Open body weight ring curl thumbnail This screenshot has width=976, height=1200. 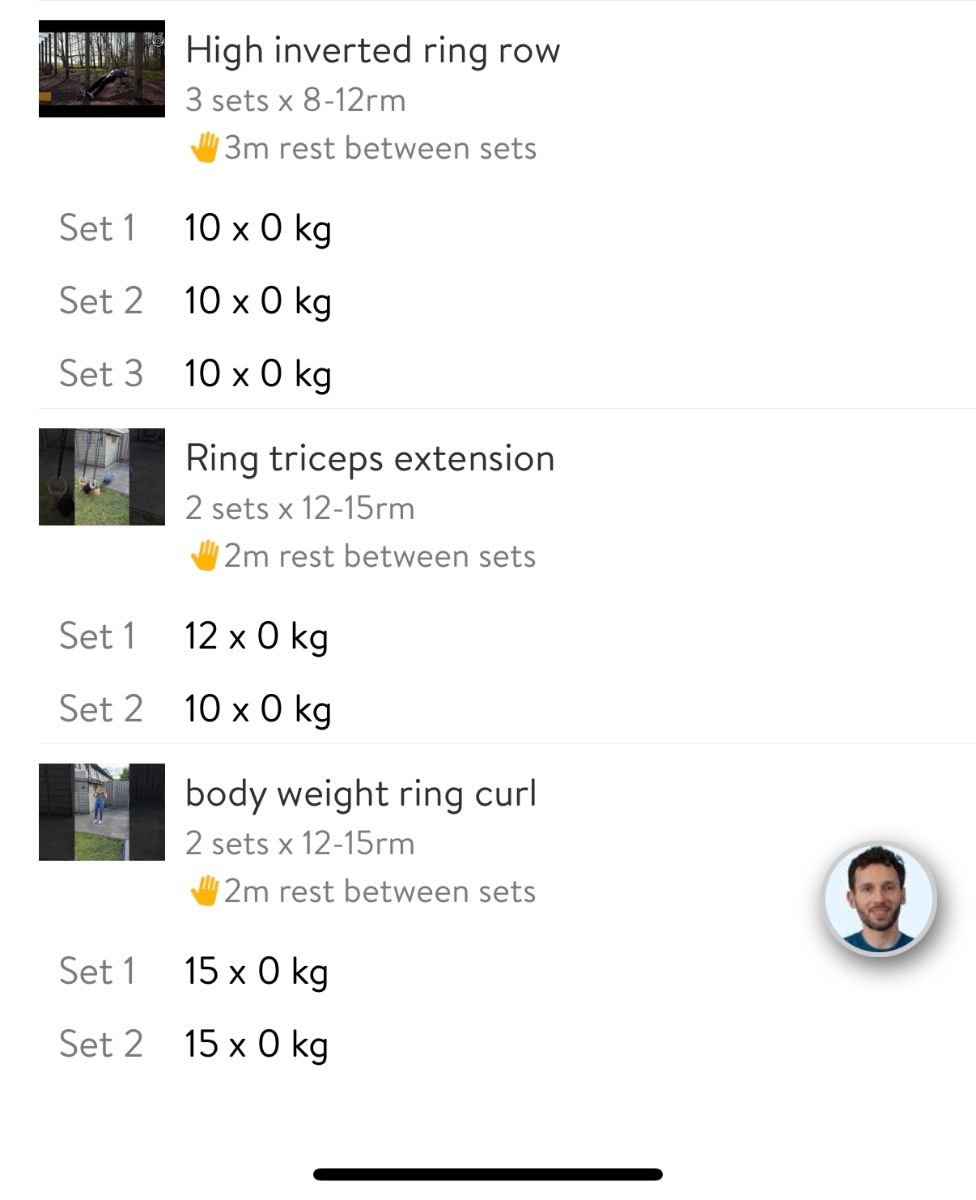point(101,812)
